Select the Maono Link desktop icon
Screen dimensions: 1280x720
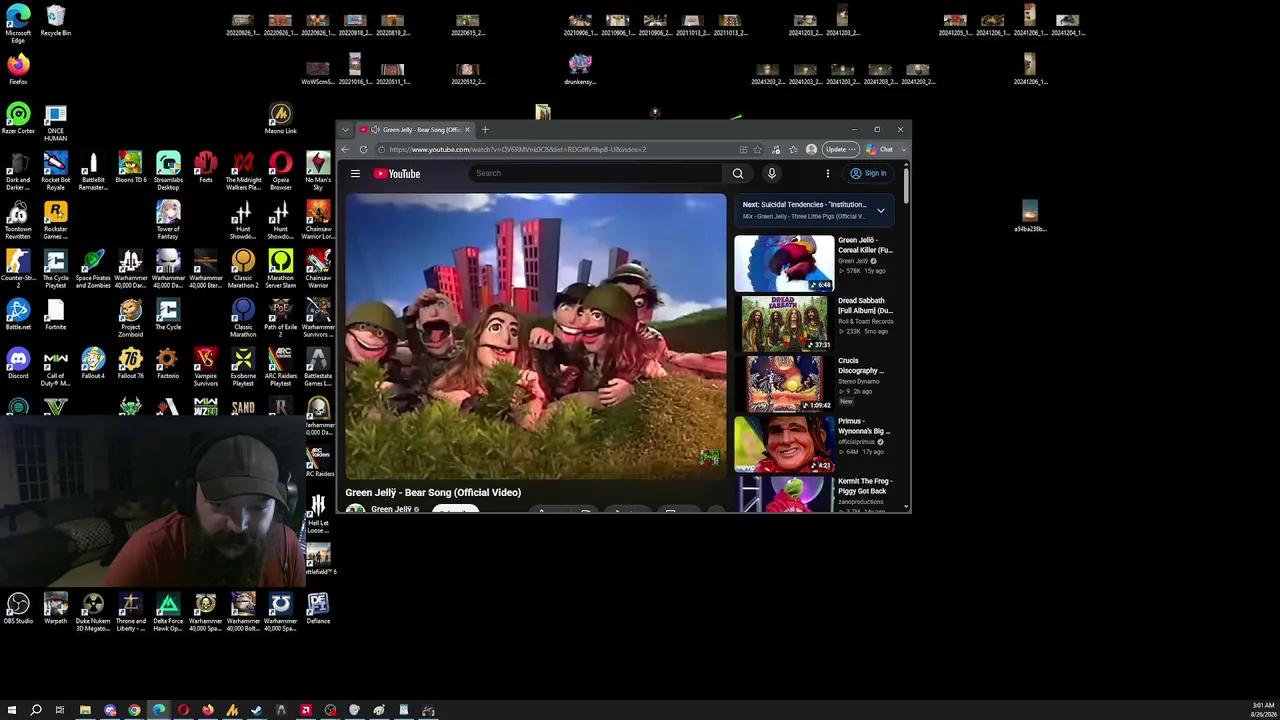(x=280, y=119)
